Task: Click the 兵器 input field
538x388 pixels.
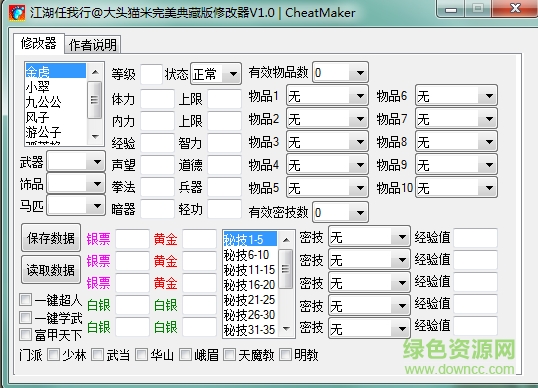Action: 224,187
